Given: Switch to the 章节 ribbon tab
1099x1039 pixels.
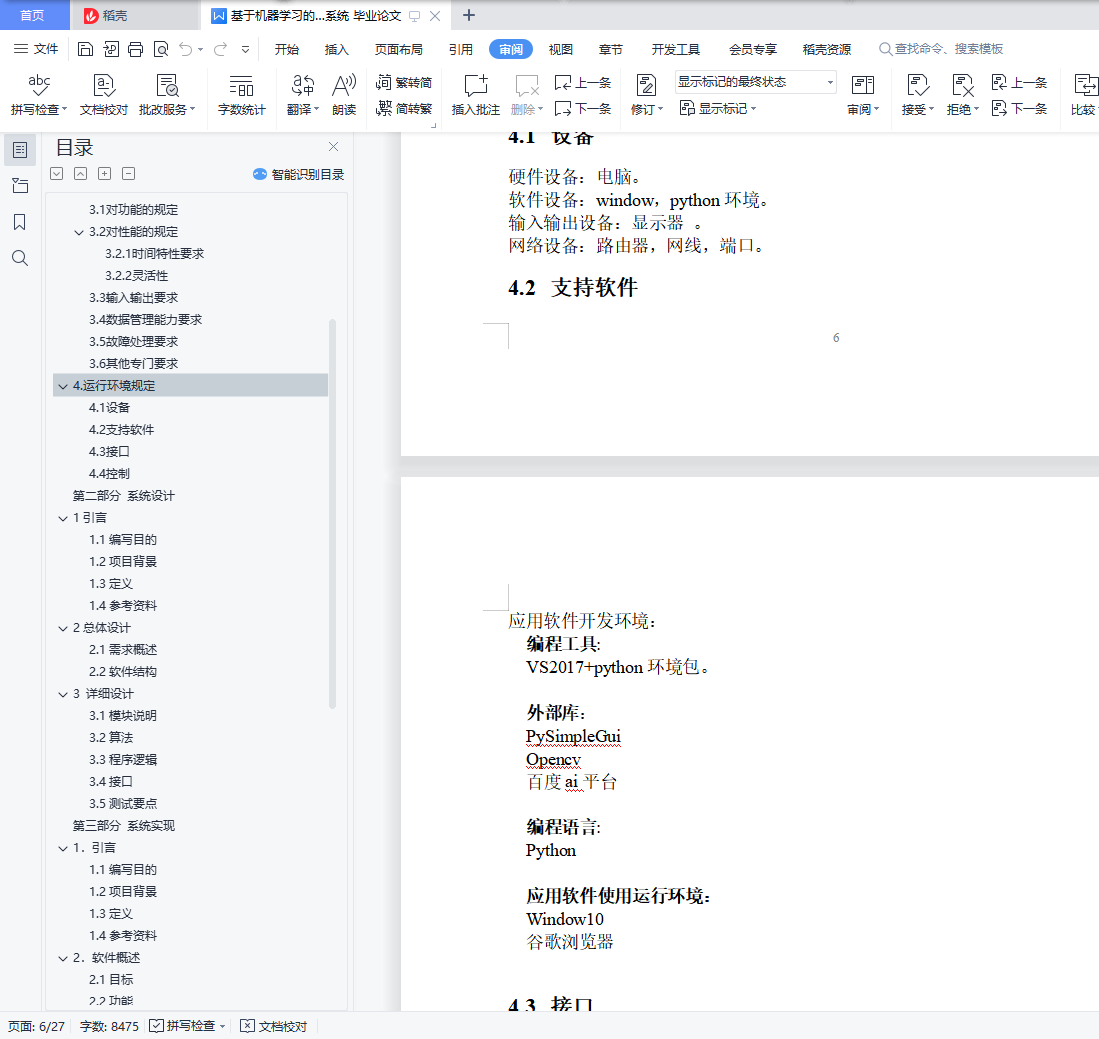Looking at the screenshot, I should pos(610,49).
